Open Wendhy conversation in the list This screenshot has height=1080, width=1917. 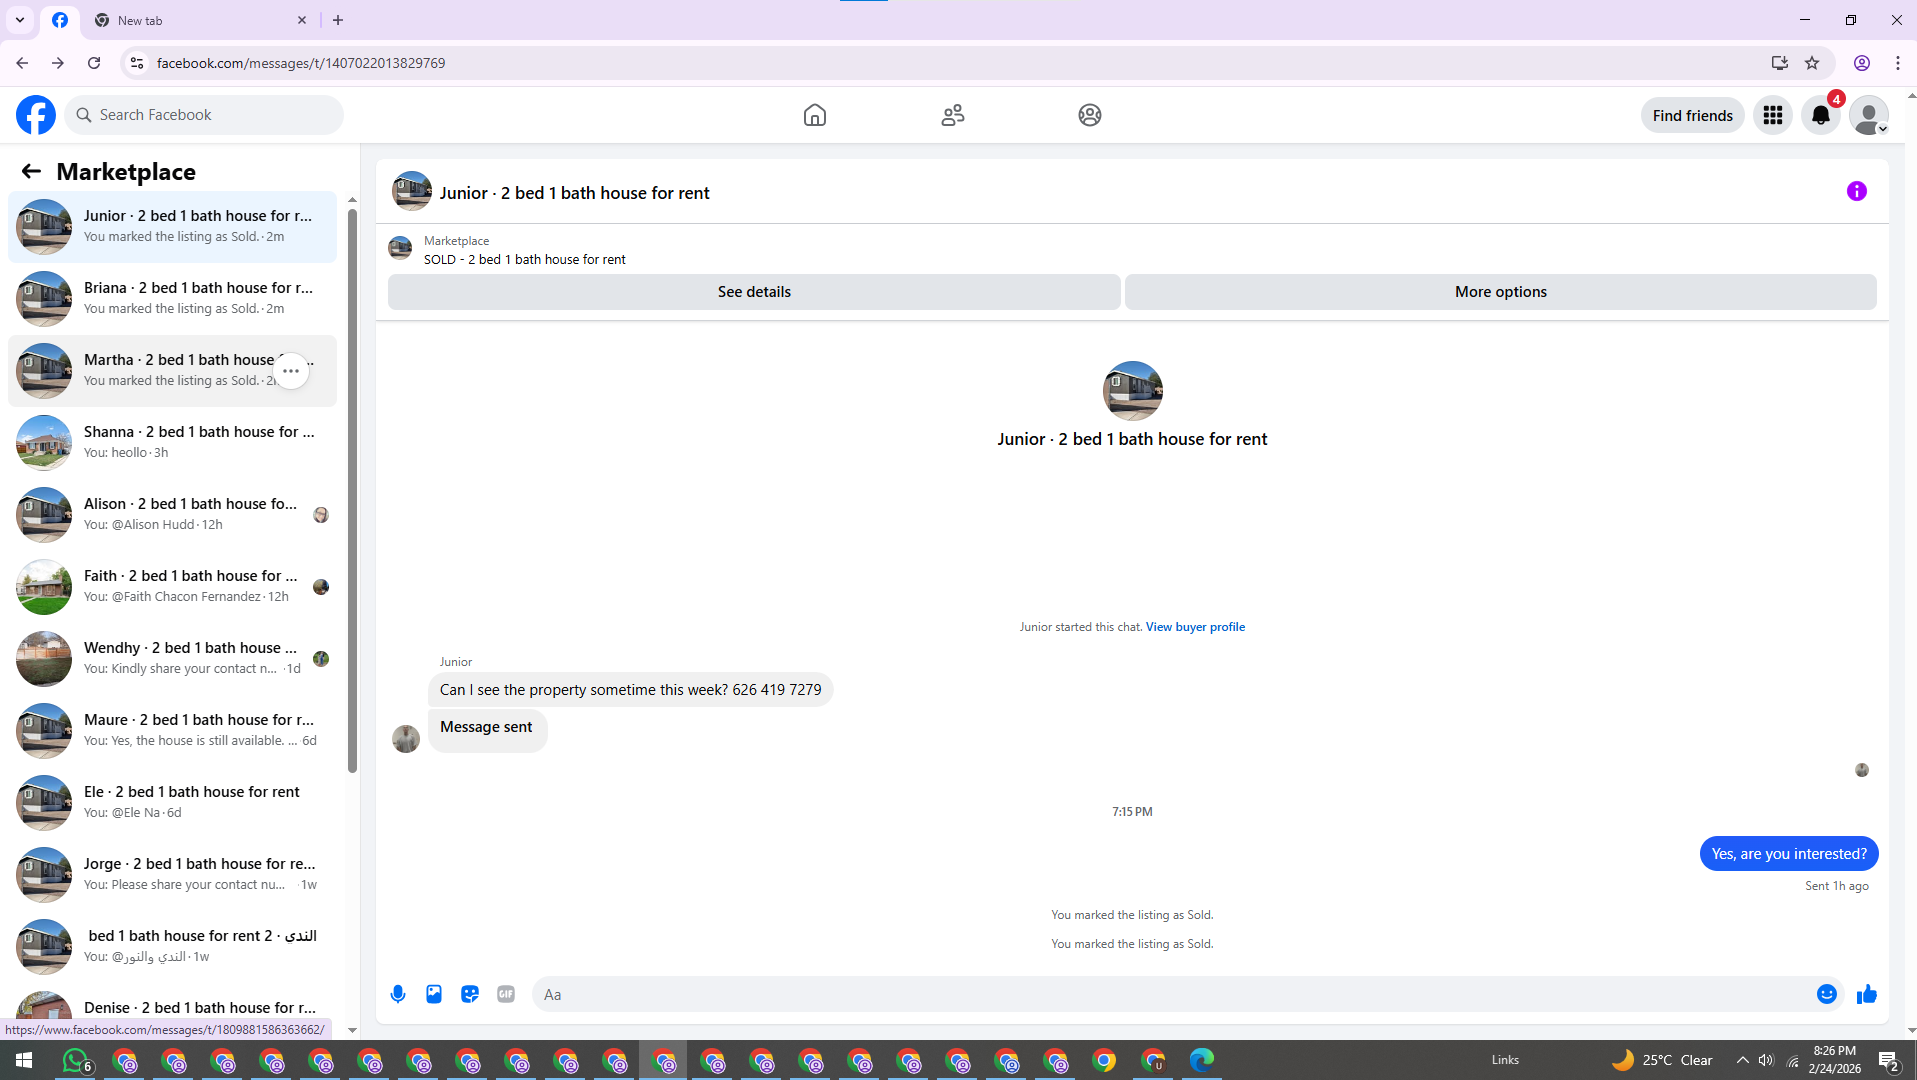tap(172, 659)
